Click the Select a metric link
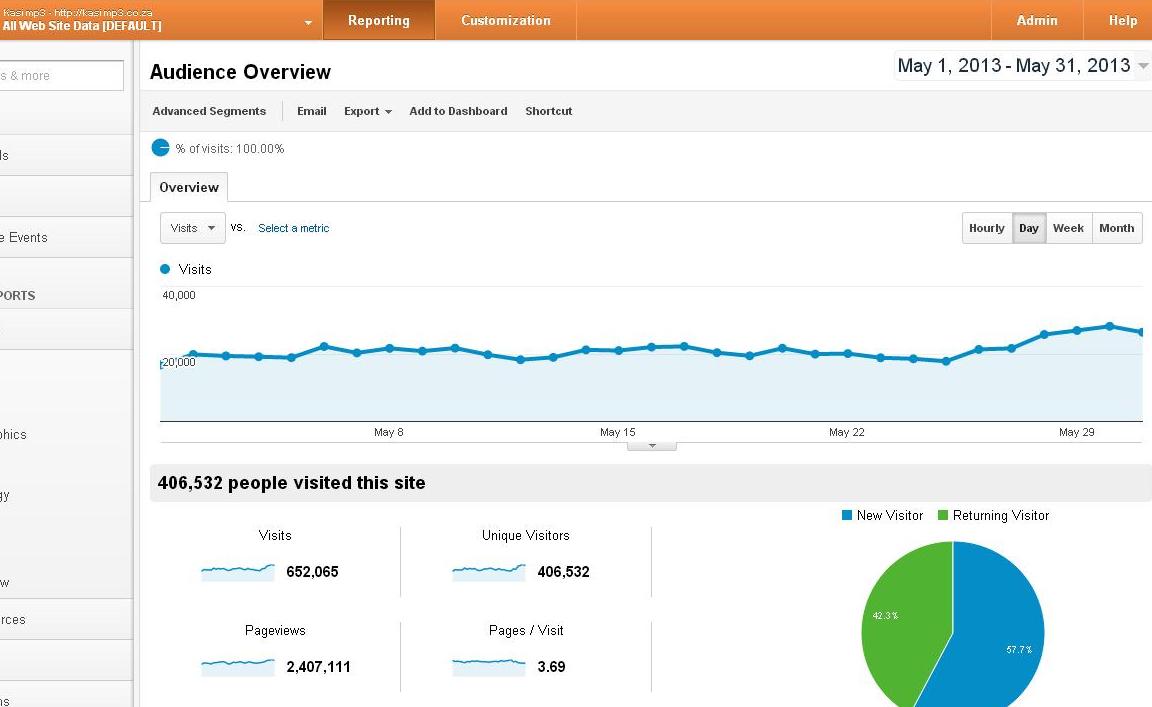The image size is (1152, 707). 293,228
